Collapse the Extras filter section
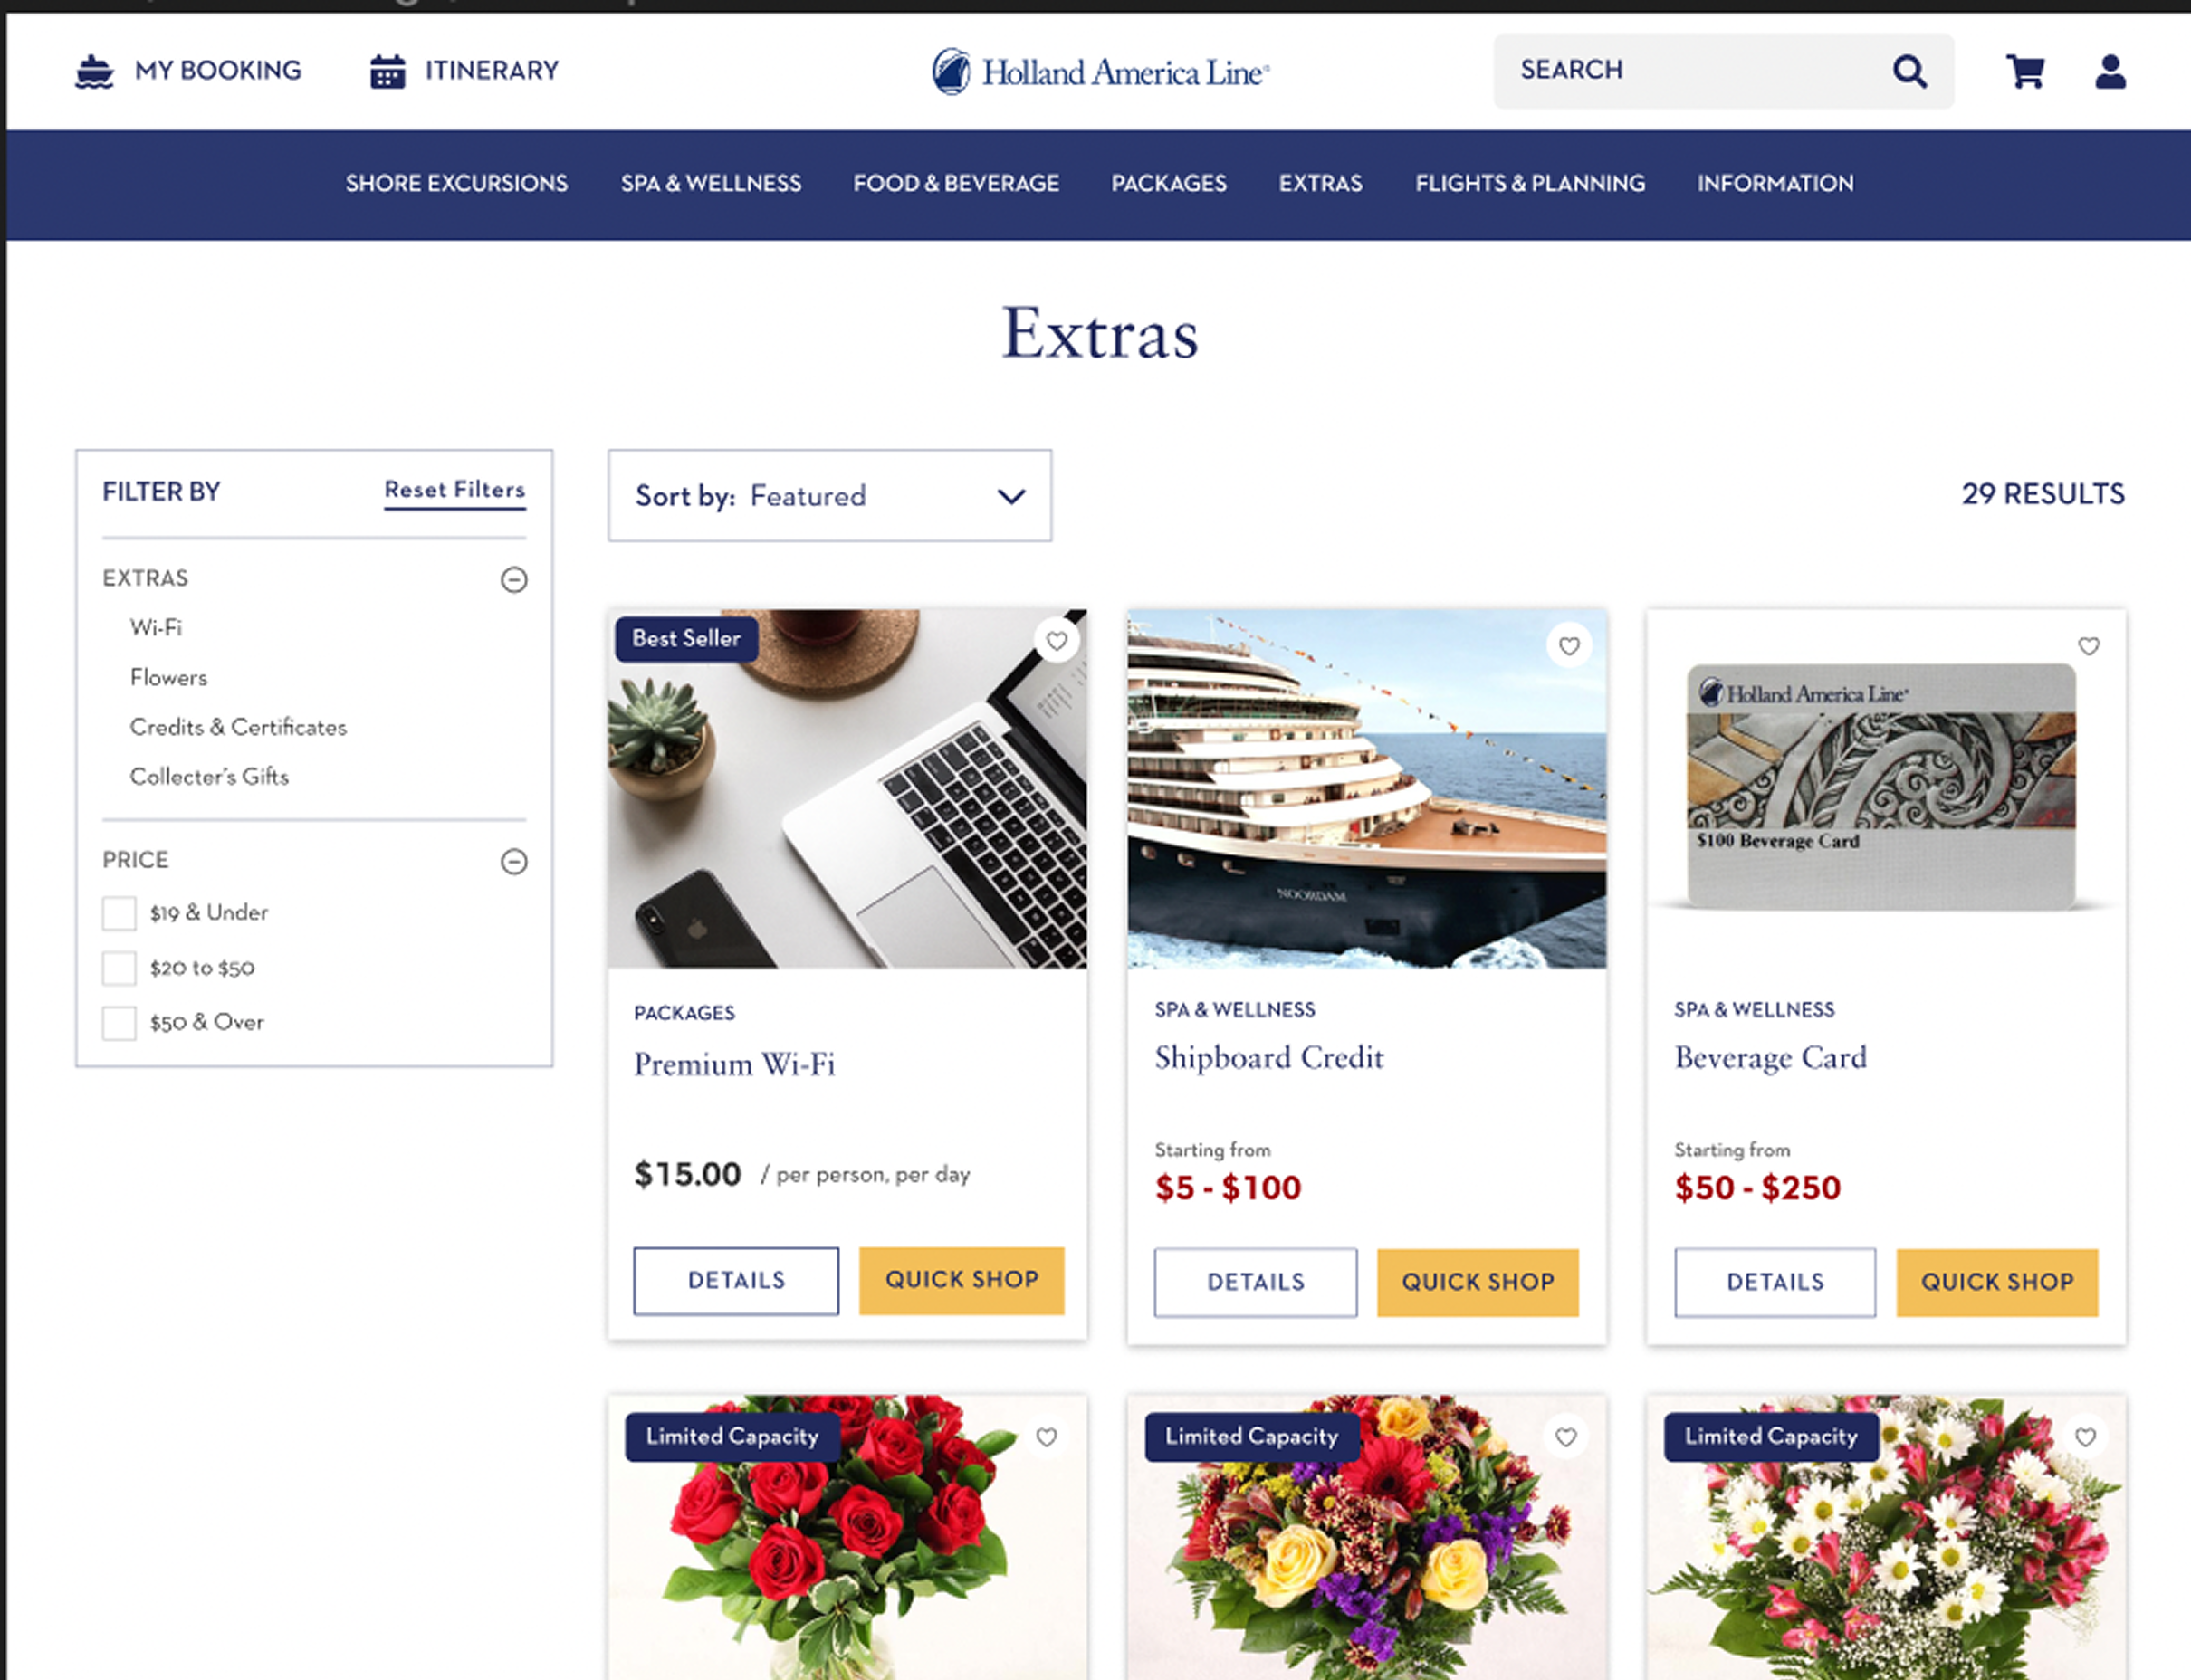The height and width of the screenshot is (1680, 2191). coord(514,579)
